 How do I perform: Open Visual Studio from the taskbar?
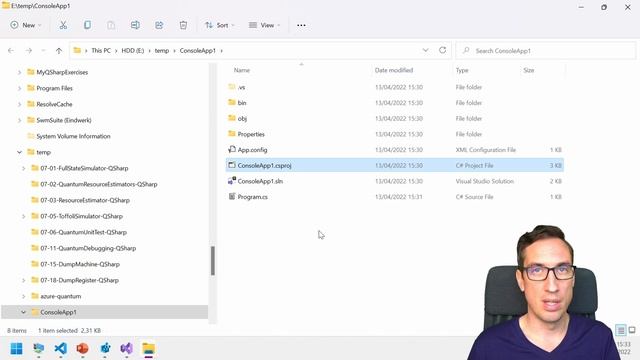point(127,349)
